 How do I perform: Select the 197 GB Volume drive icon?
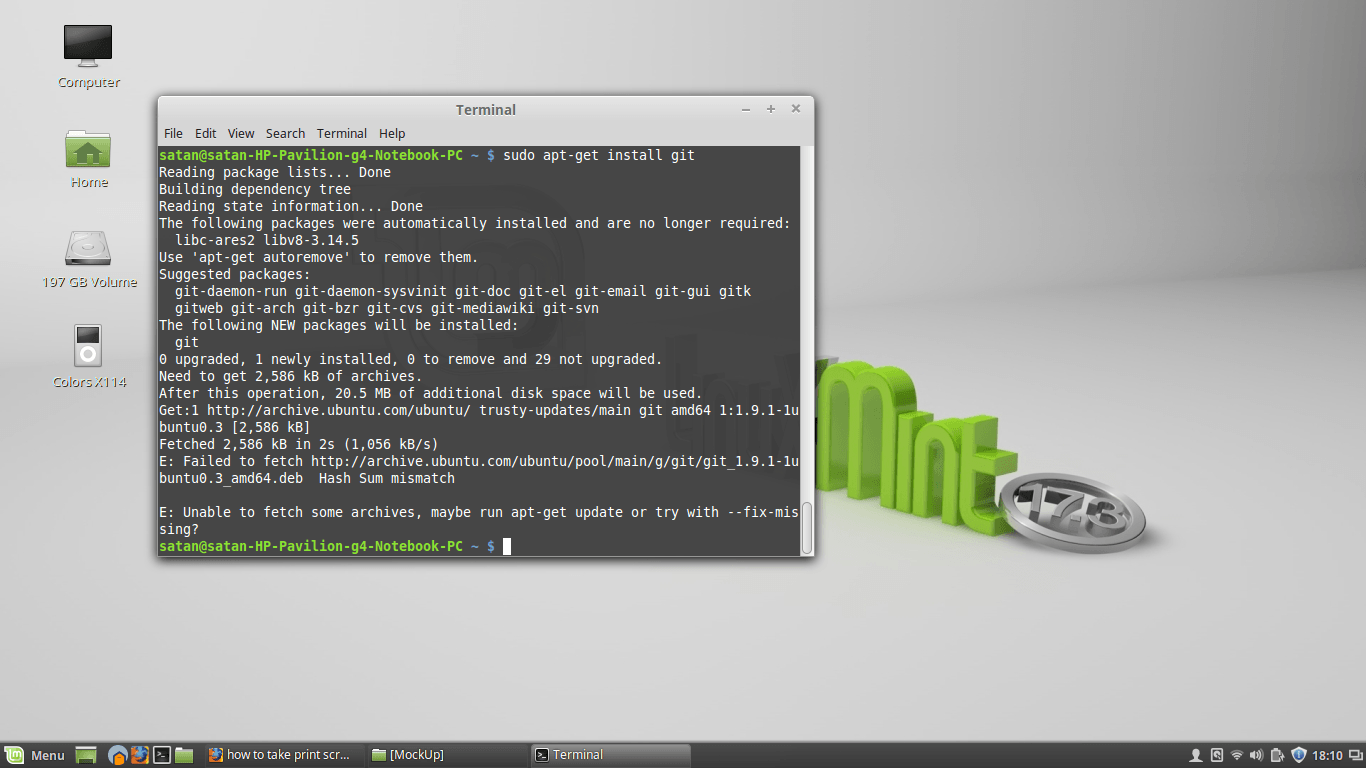coord(88,249)
